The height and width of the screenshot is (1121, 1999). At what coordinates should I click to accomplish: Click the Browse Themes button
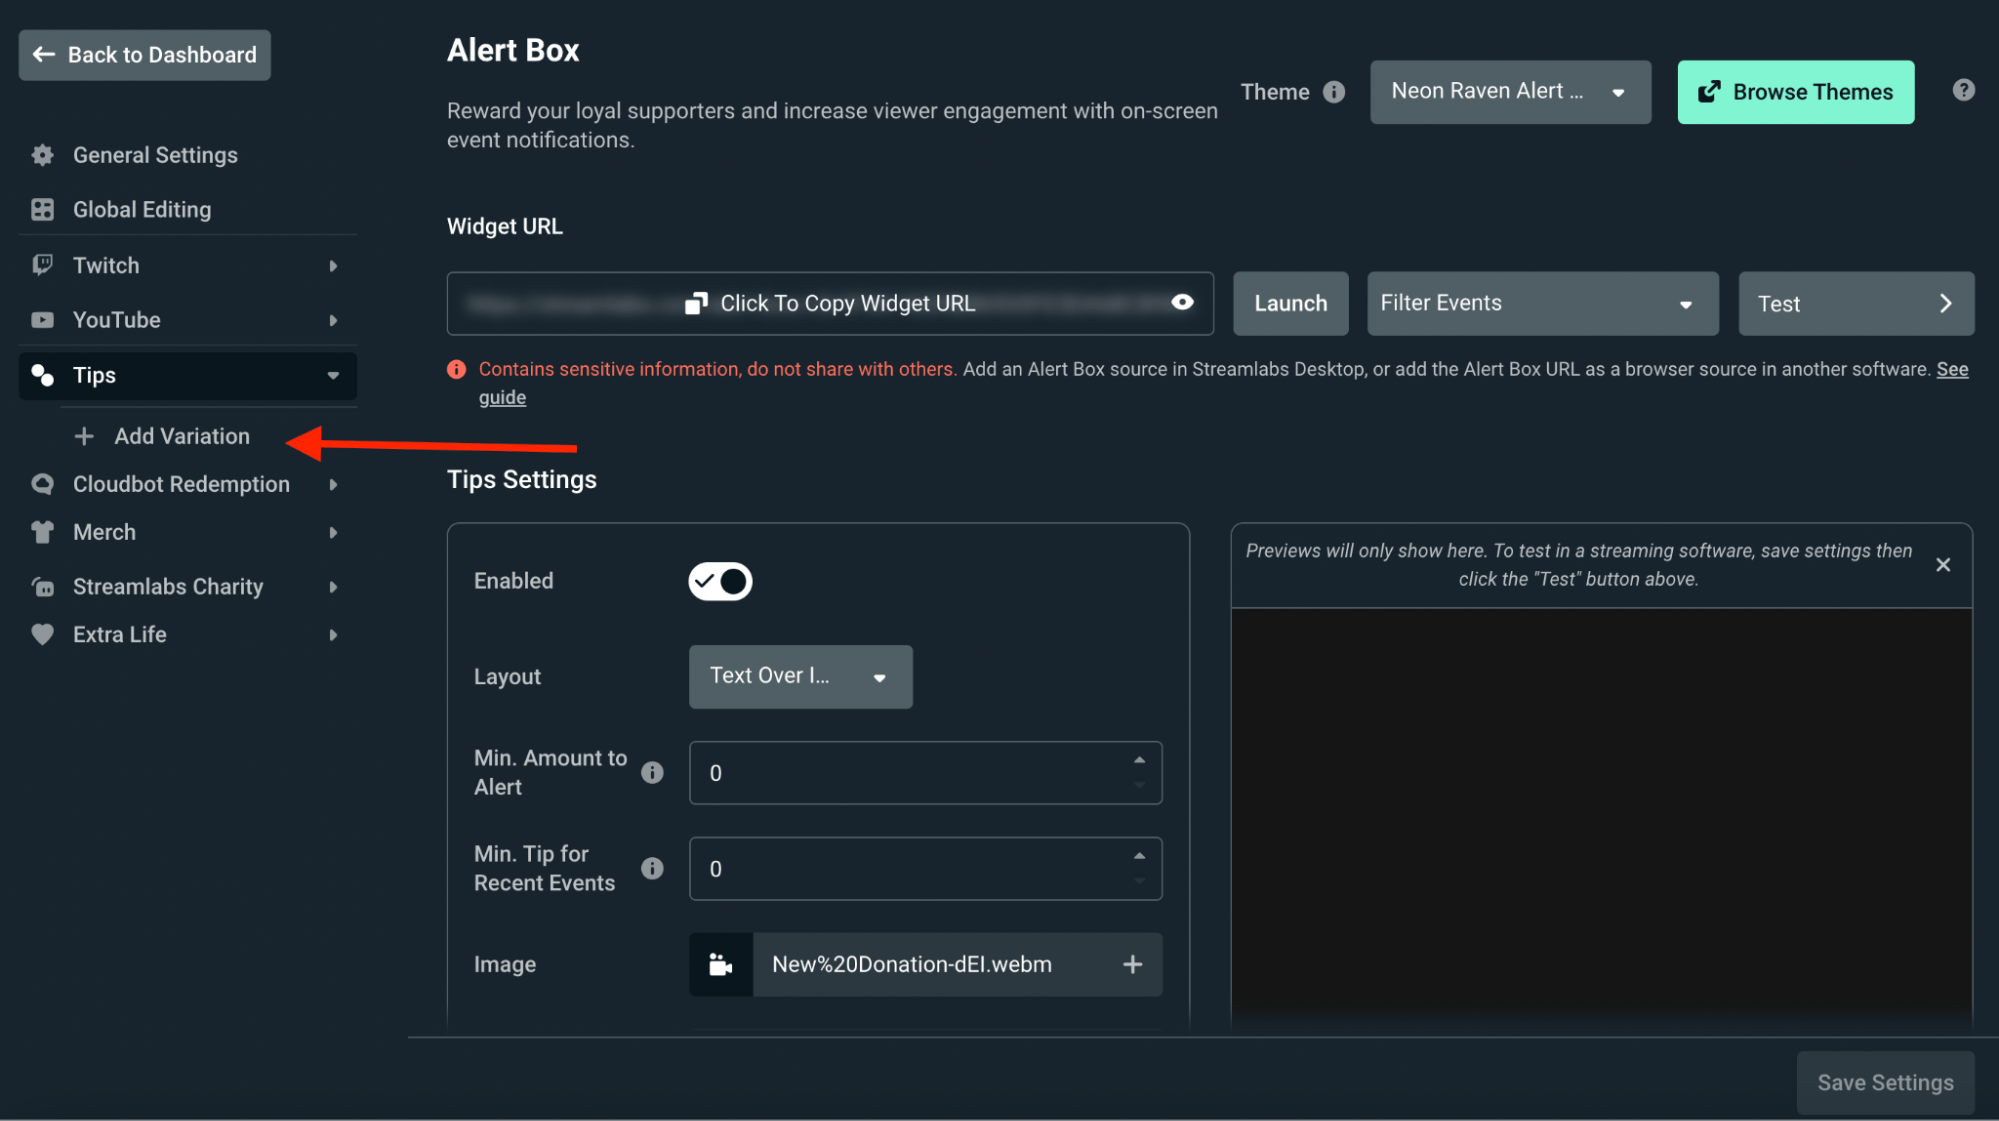1795,91
